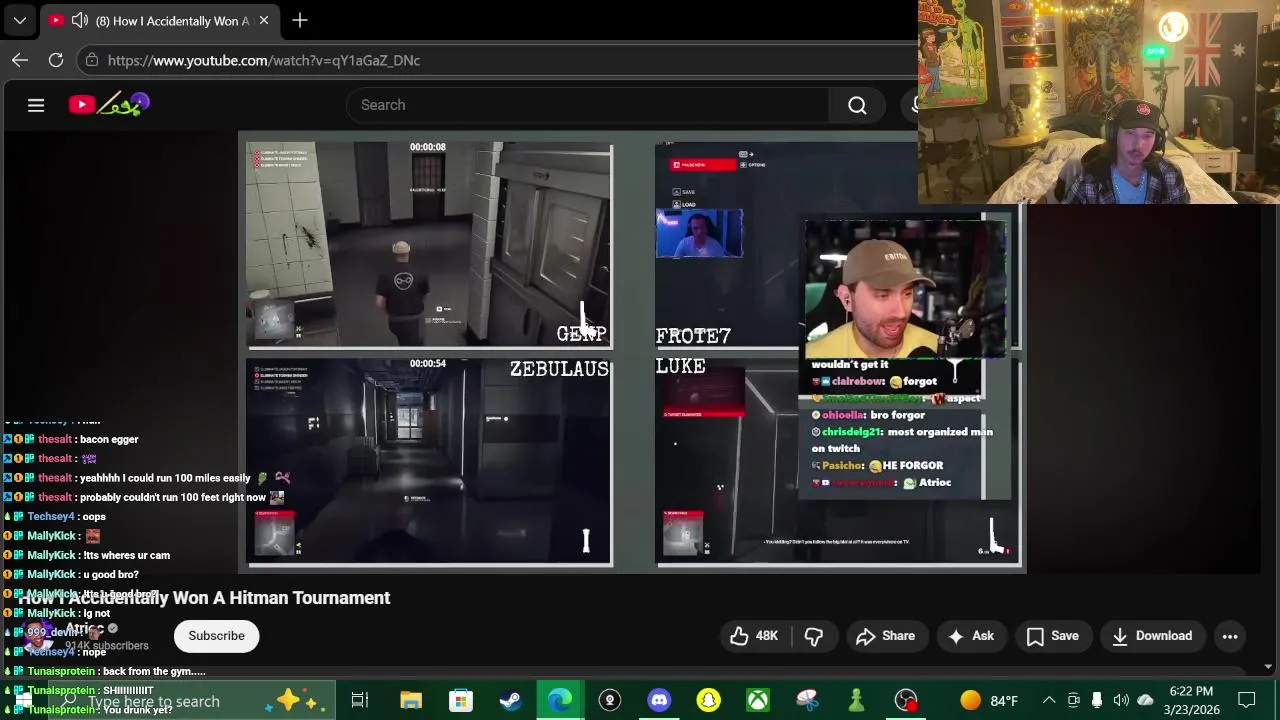Click chat message 'u good bro?'

(x=111, y=574)
